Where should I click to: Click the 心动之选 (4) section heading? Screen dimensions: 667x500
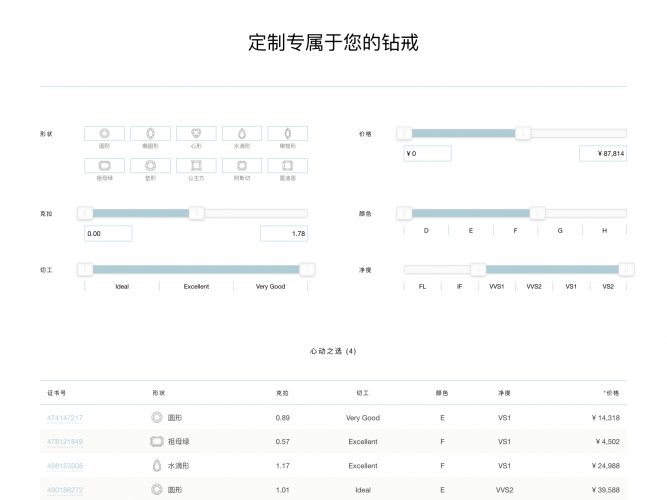(x=333, y=351)
